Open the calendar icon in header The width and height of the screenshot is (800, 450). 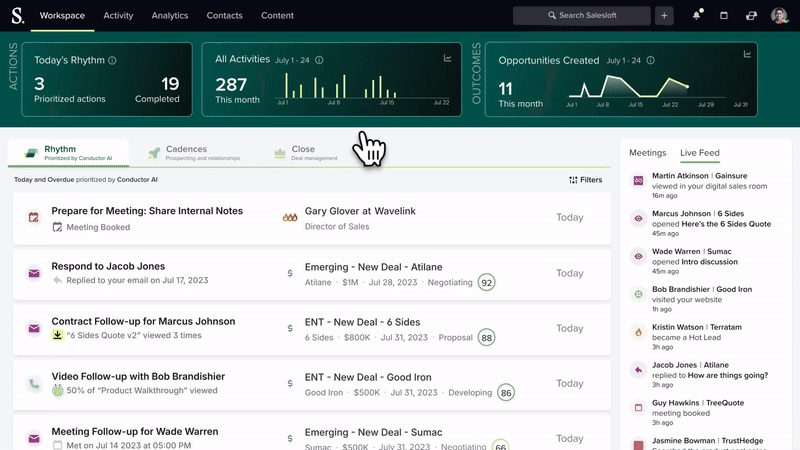tap(723, 15)
